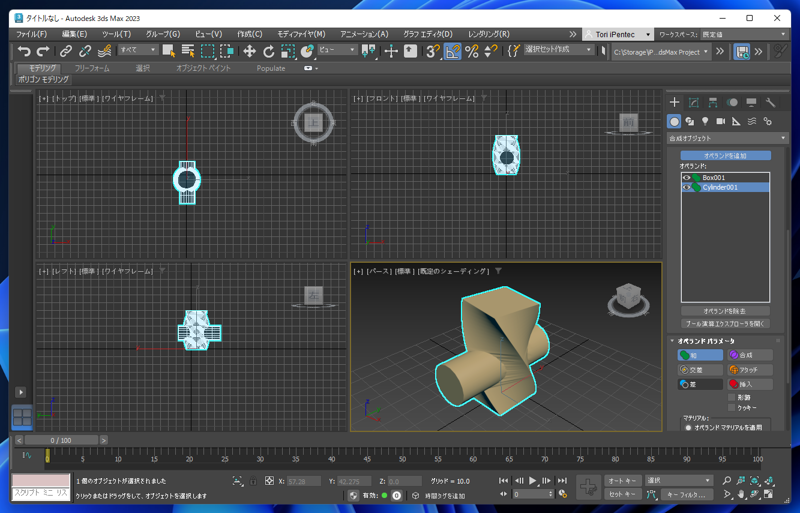
Task: Switch to the フリーフォーム ribbon tab
Action: (x=92, y=68)
